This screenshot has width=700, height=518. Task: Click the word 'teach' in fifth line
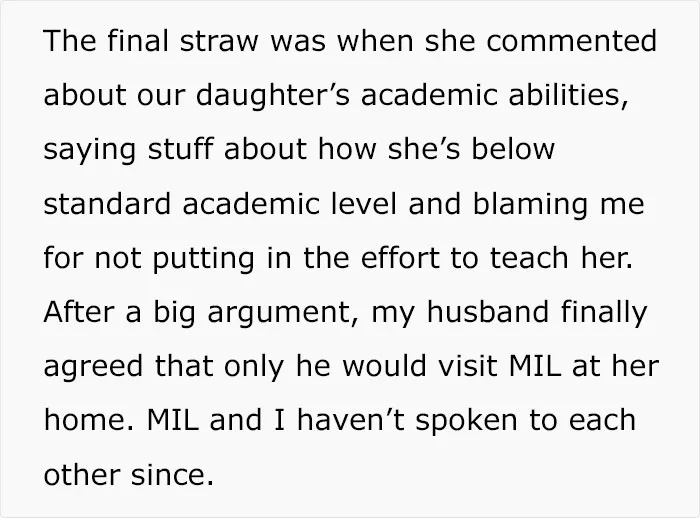(x=529, y=258)
